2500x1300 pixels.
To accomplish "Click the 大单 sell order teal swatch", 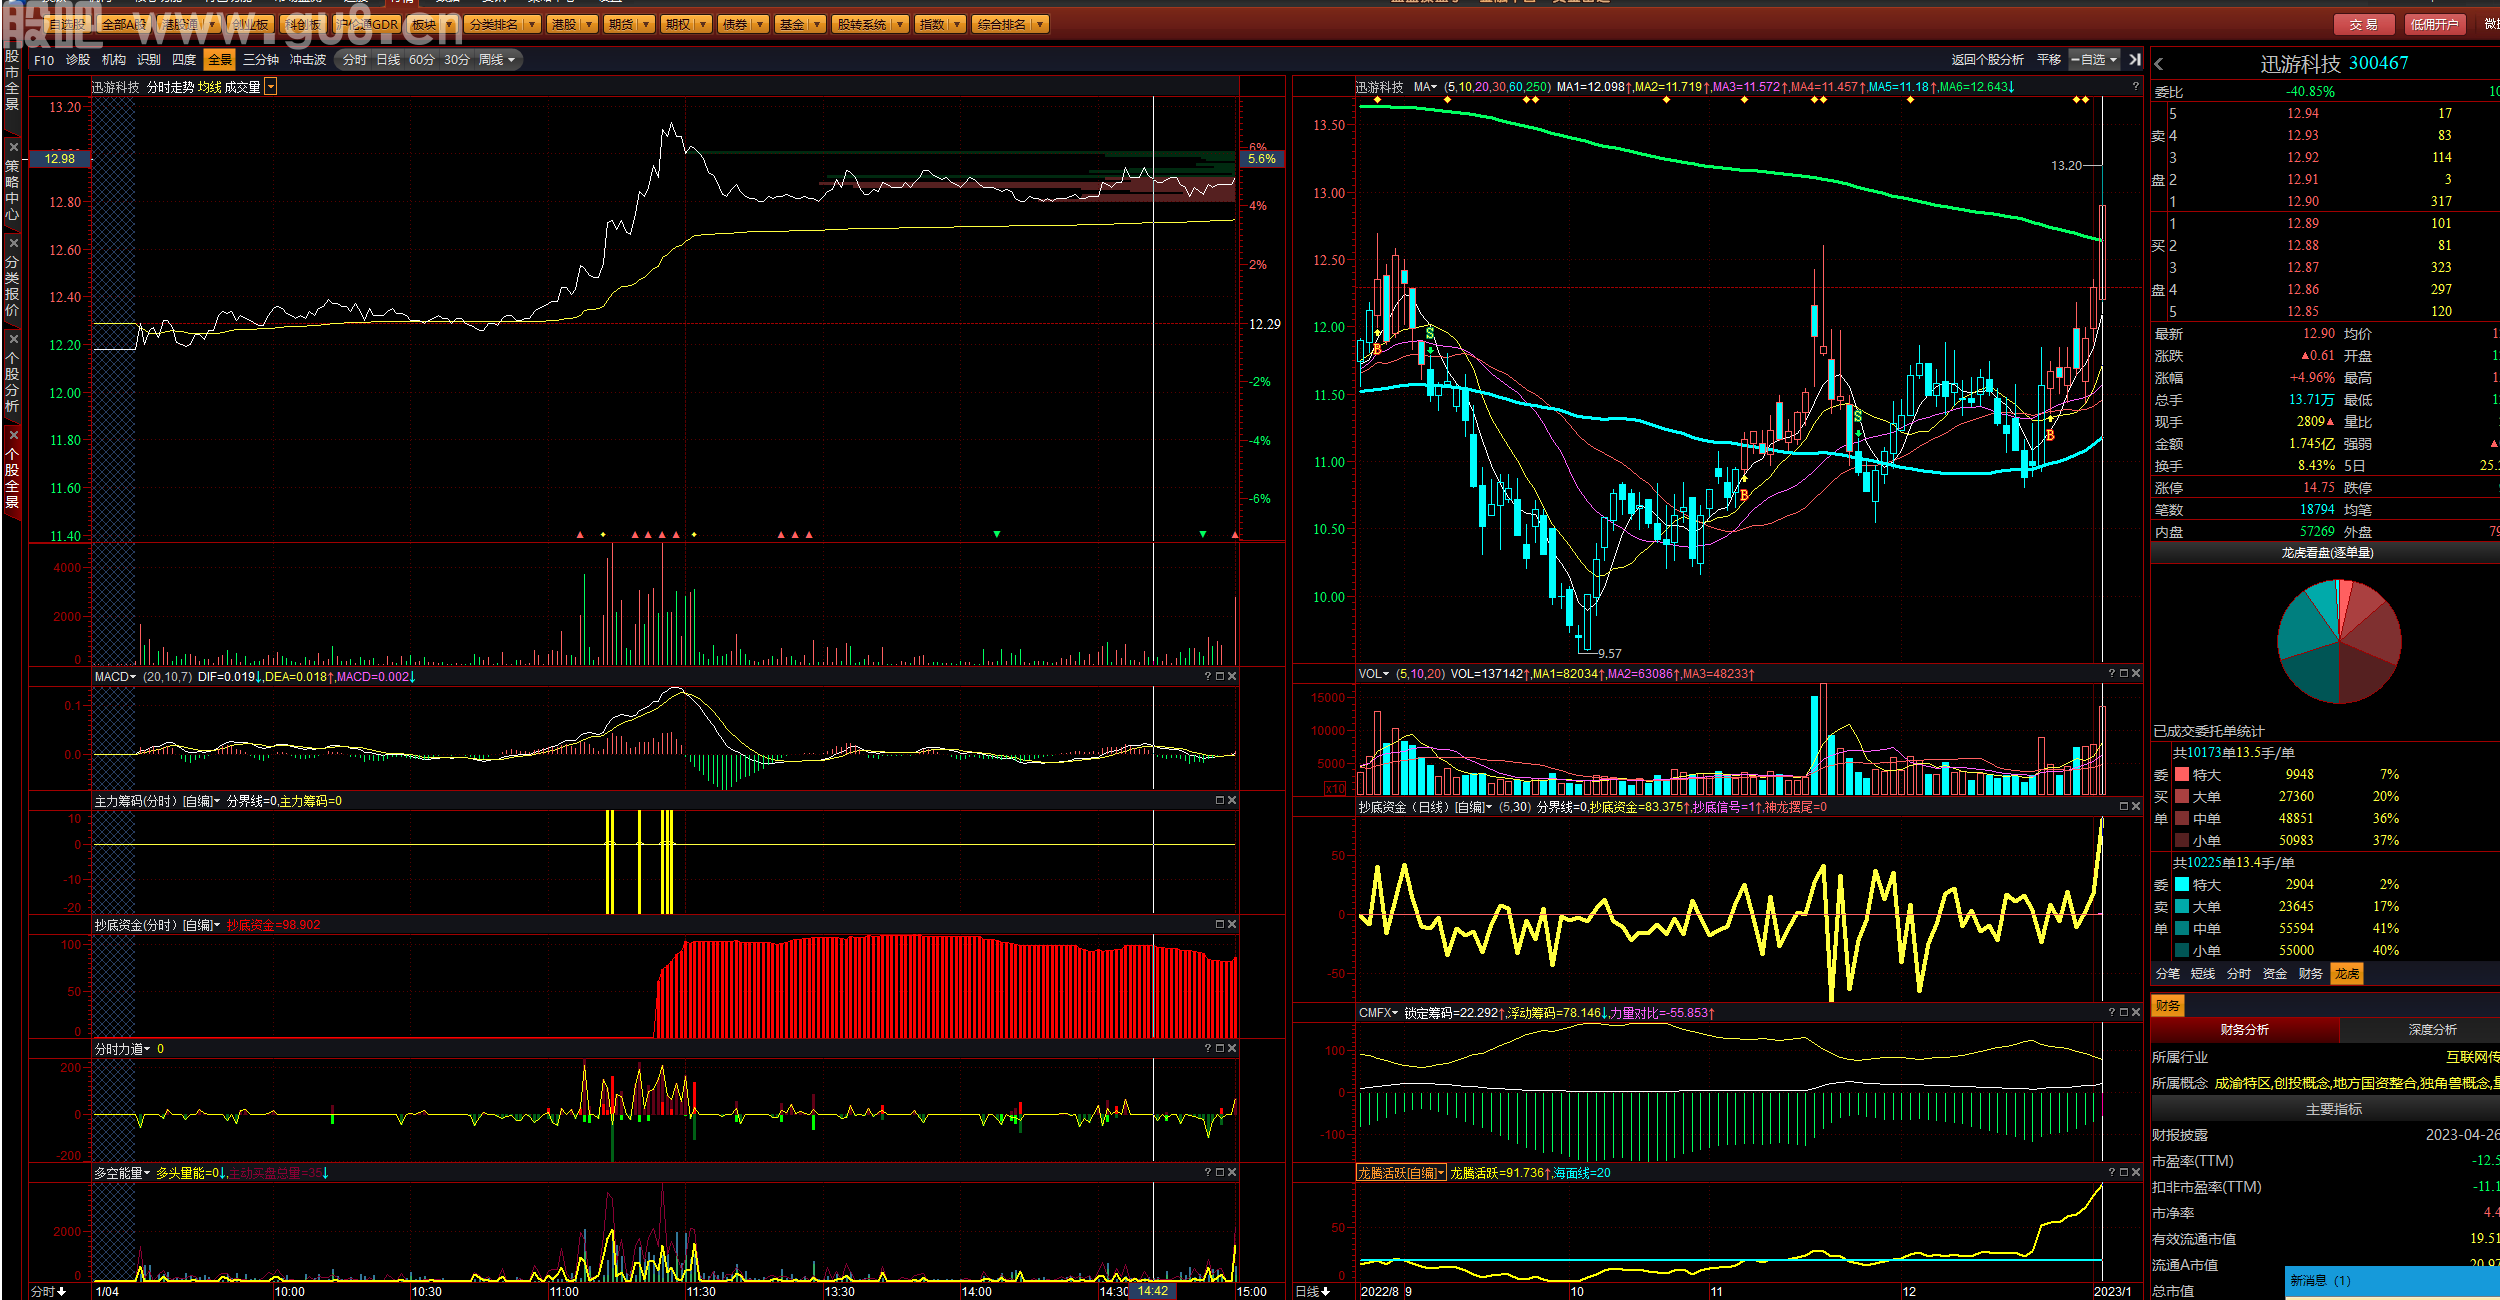I will [2182, 907].
